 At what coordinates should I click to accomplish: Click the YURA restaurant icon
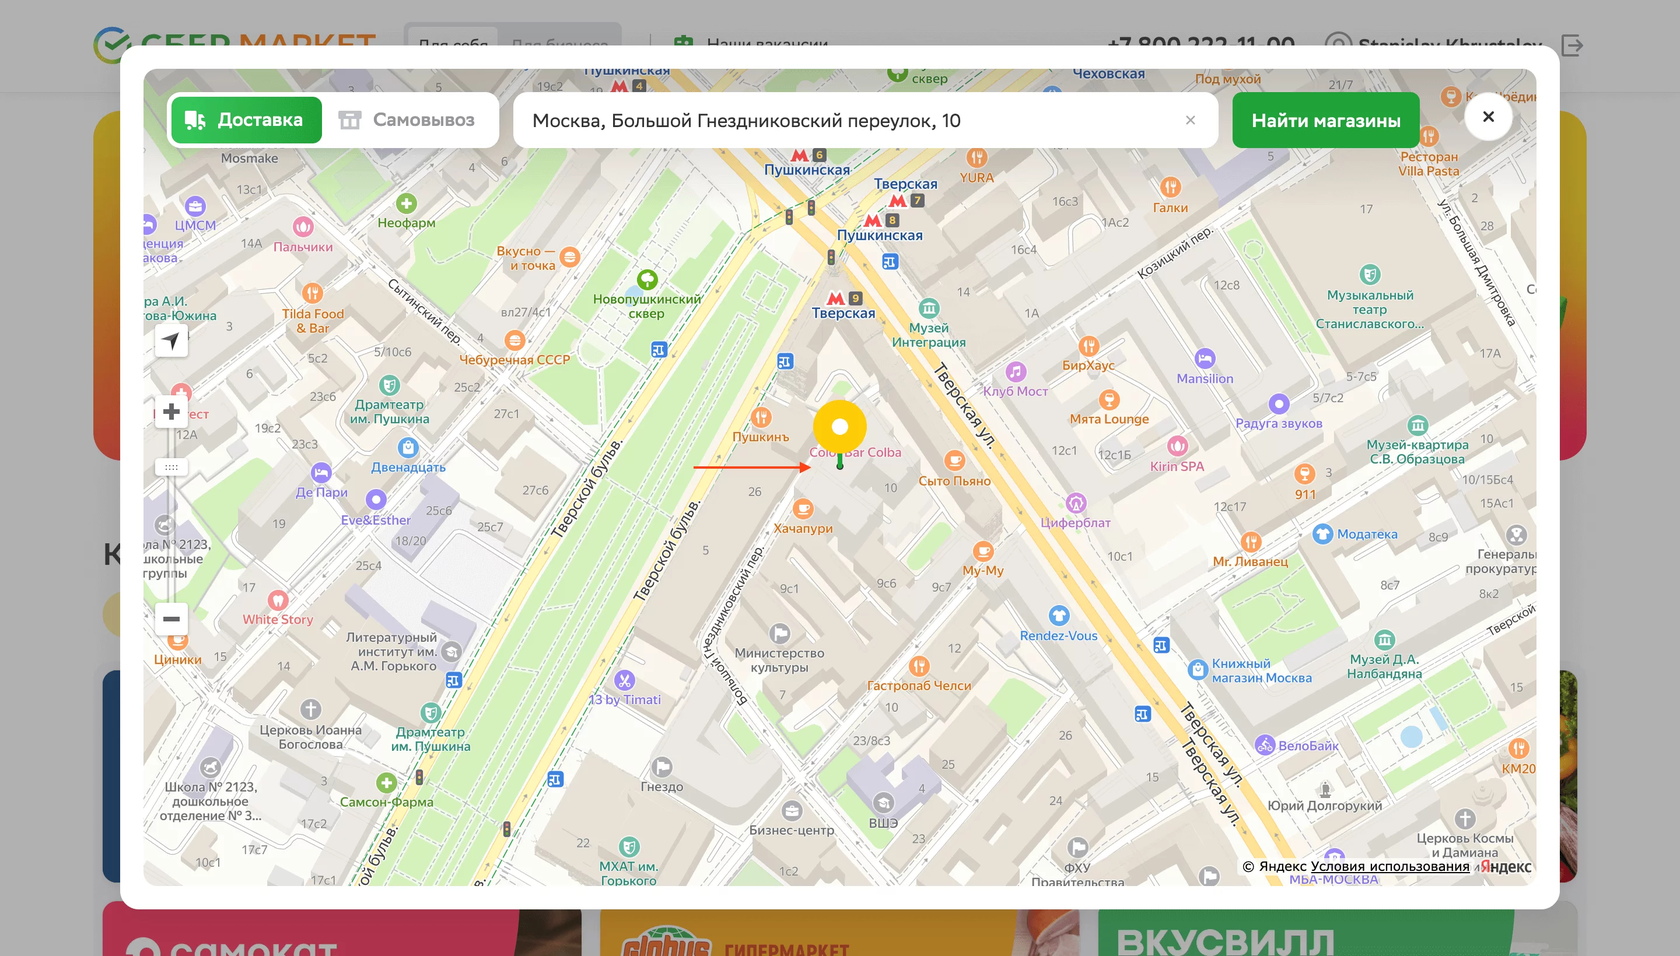[x=977, y=157]
